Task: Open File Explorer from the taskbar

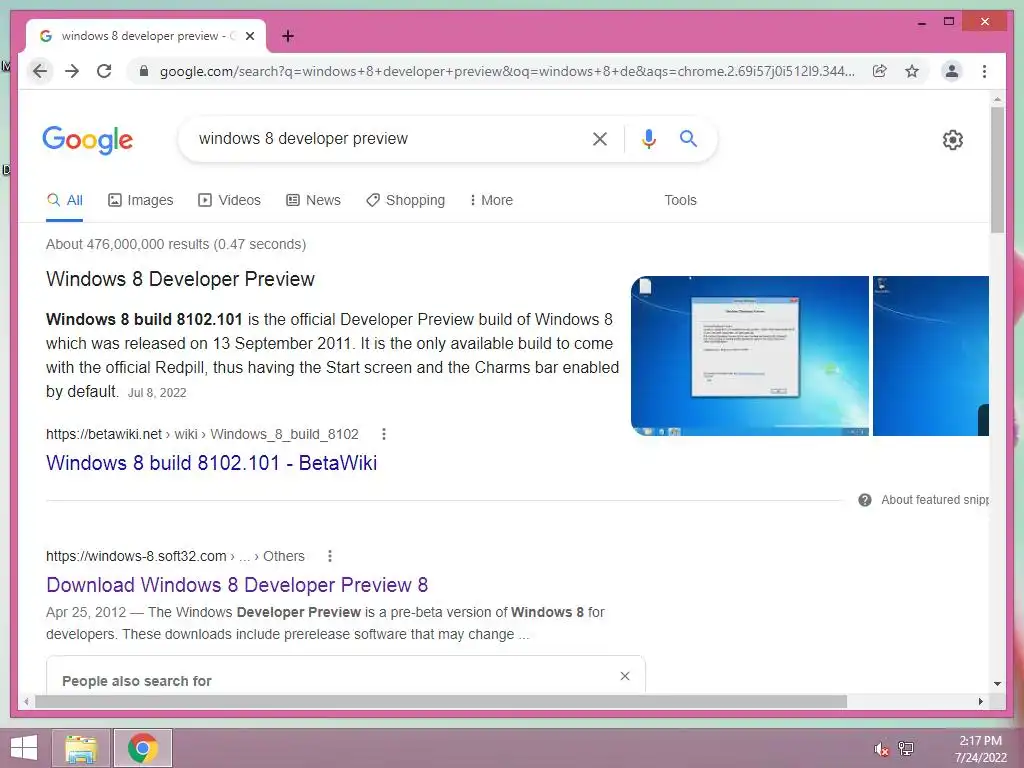Action: click(81, 748)
